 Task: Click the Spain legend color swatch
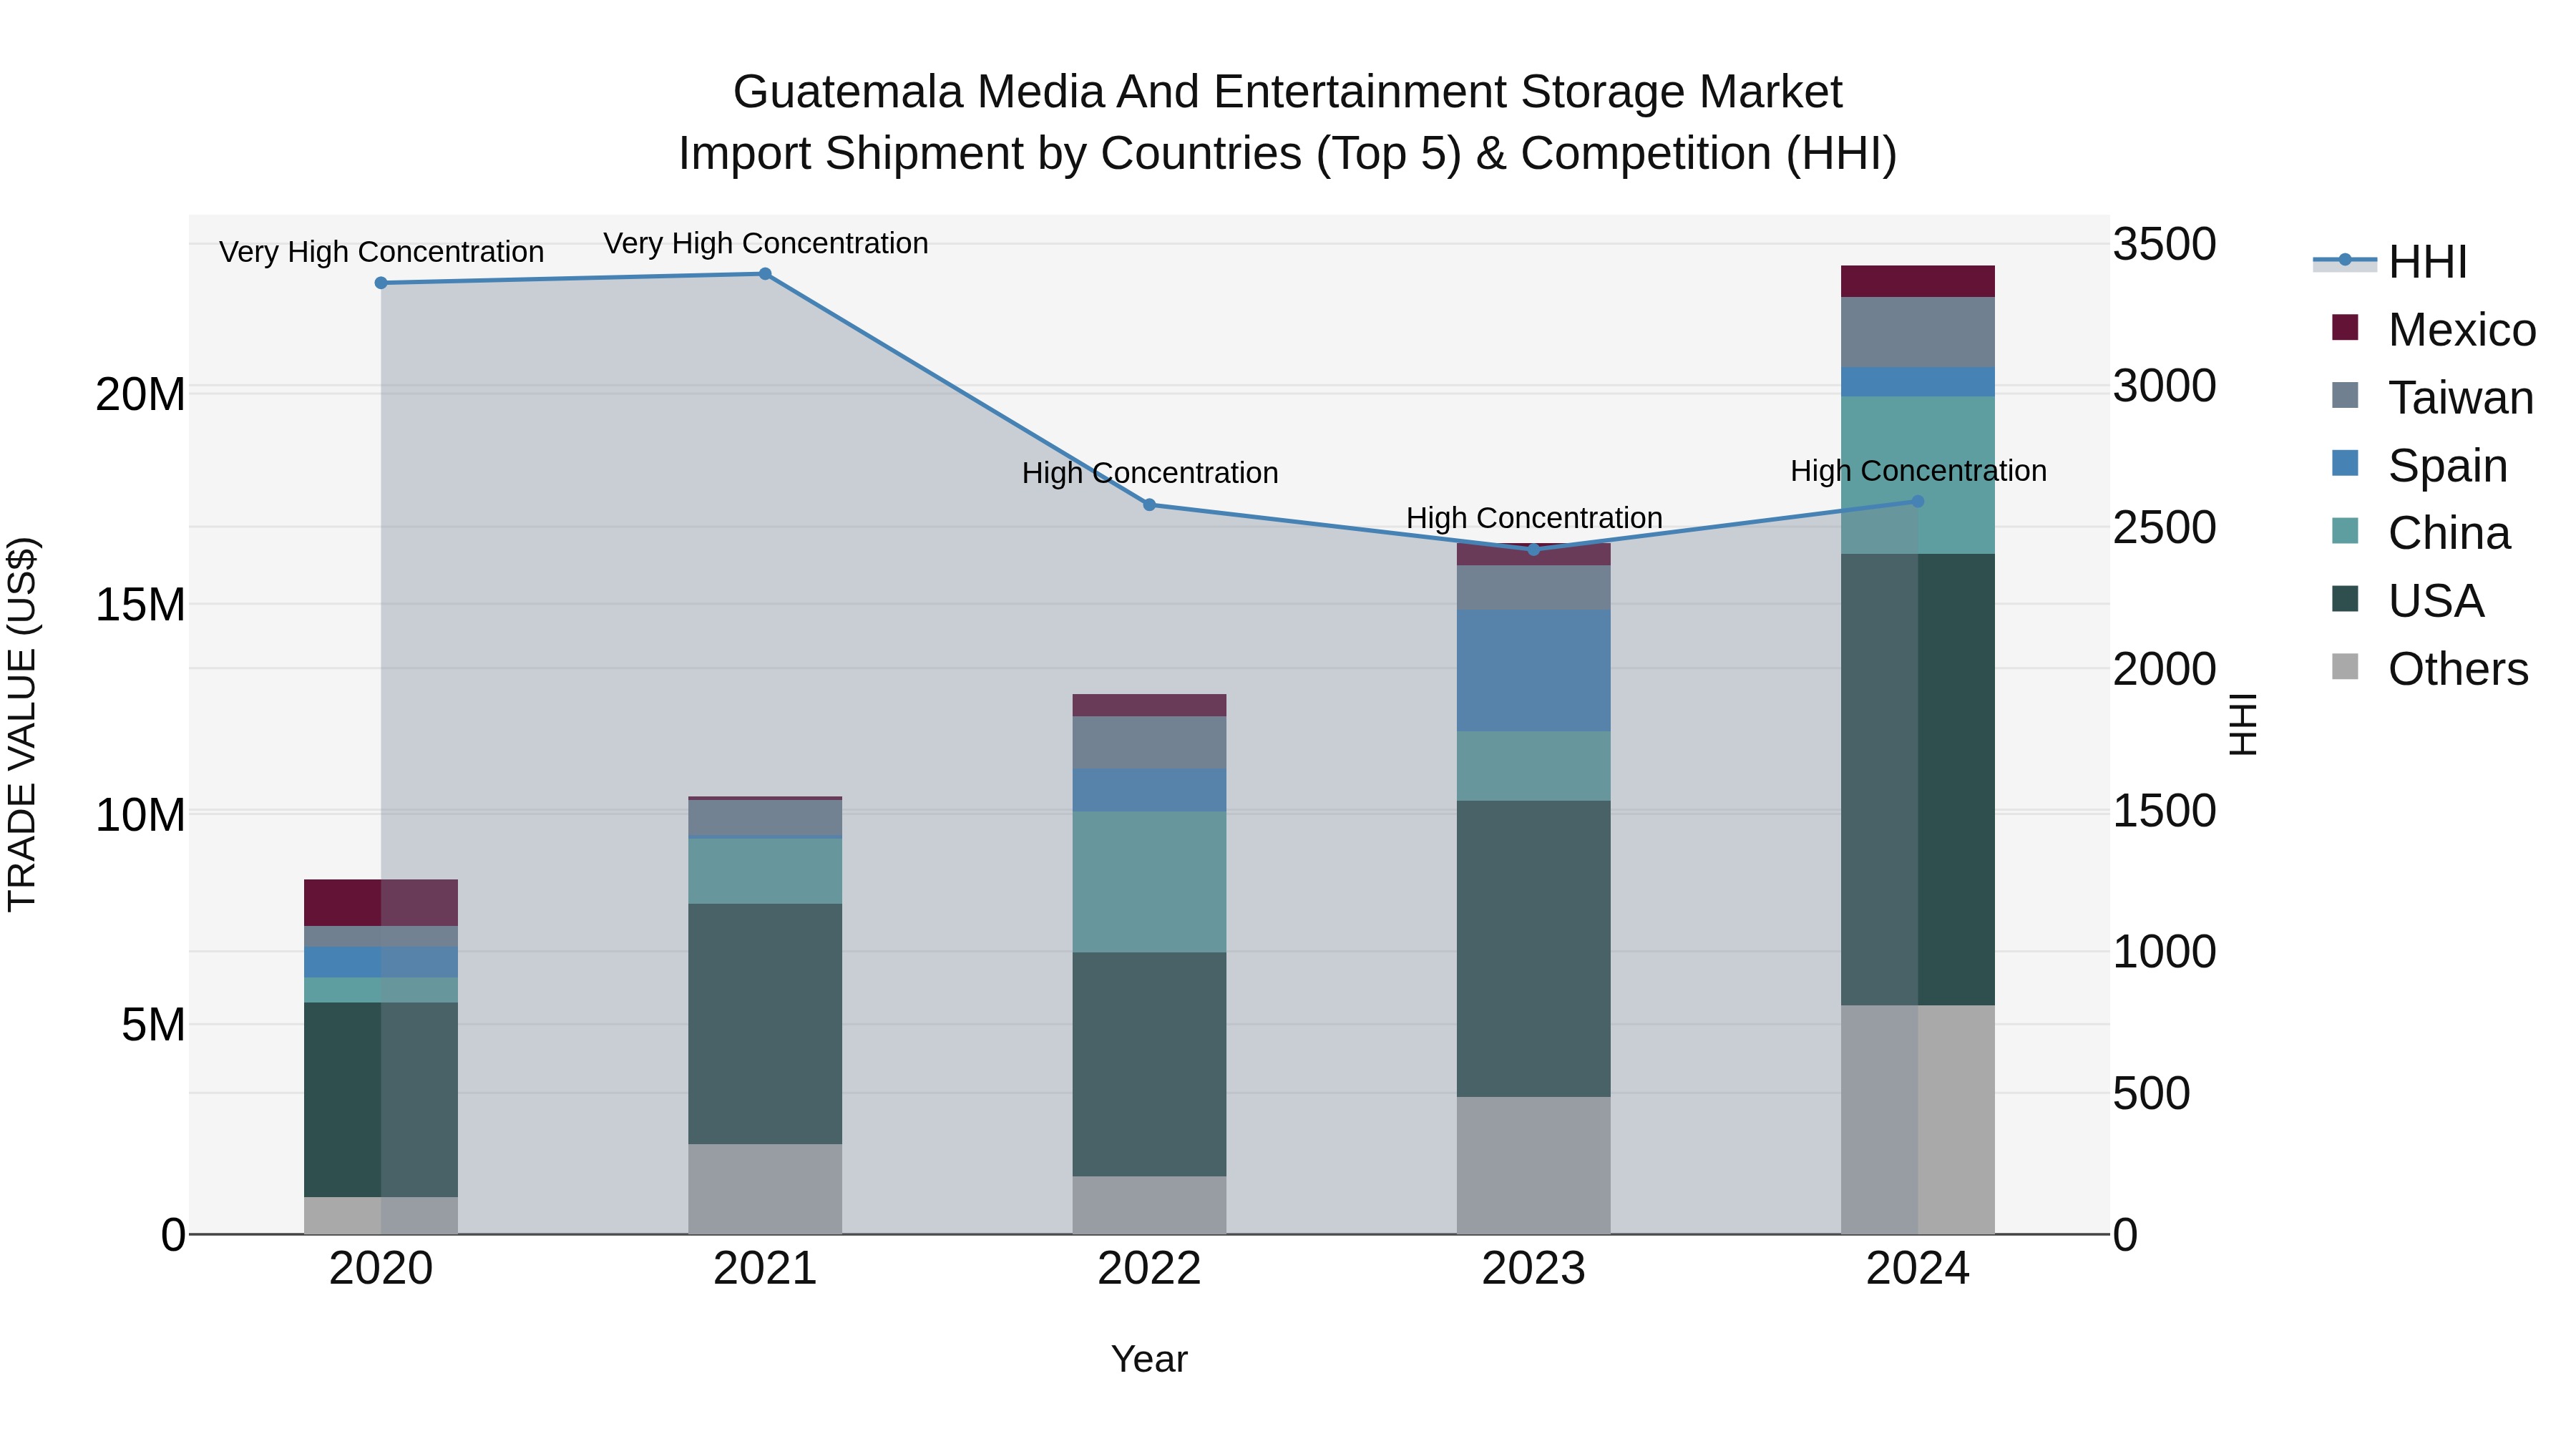2345,463
